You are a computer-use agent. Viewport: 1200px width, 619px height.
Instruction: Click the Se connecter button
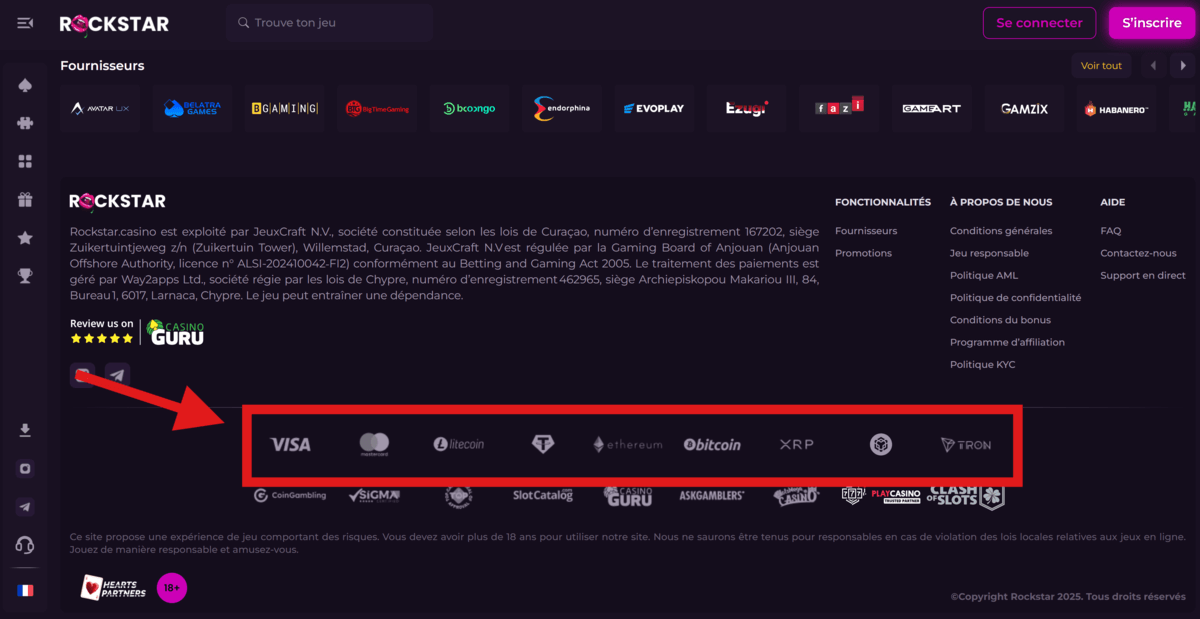point(1039,23)
